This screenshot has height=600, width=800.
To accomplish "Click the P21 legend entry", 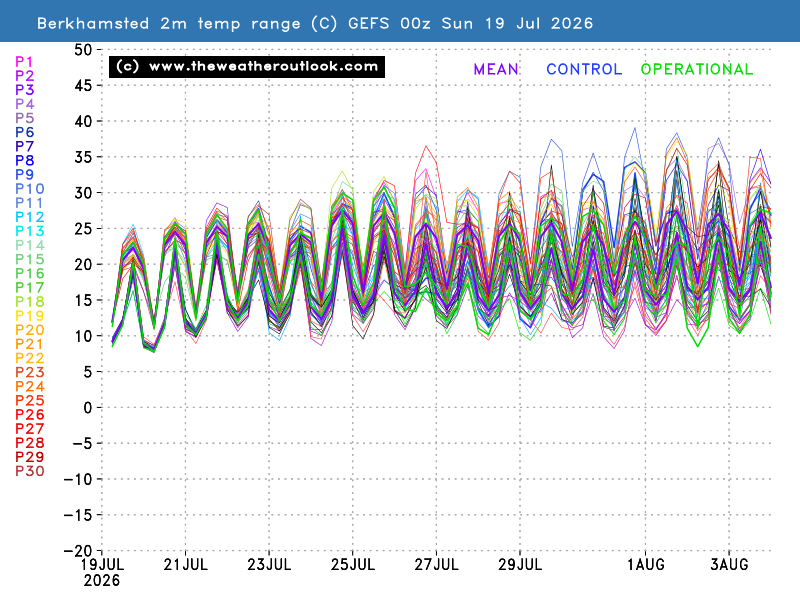I will (x=30, y=344).
